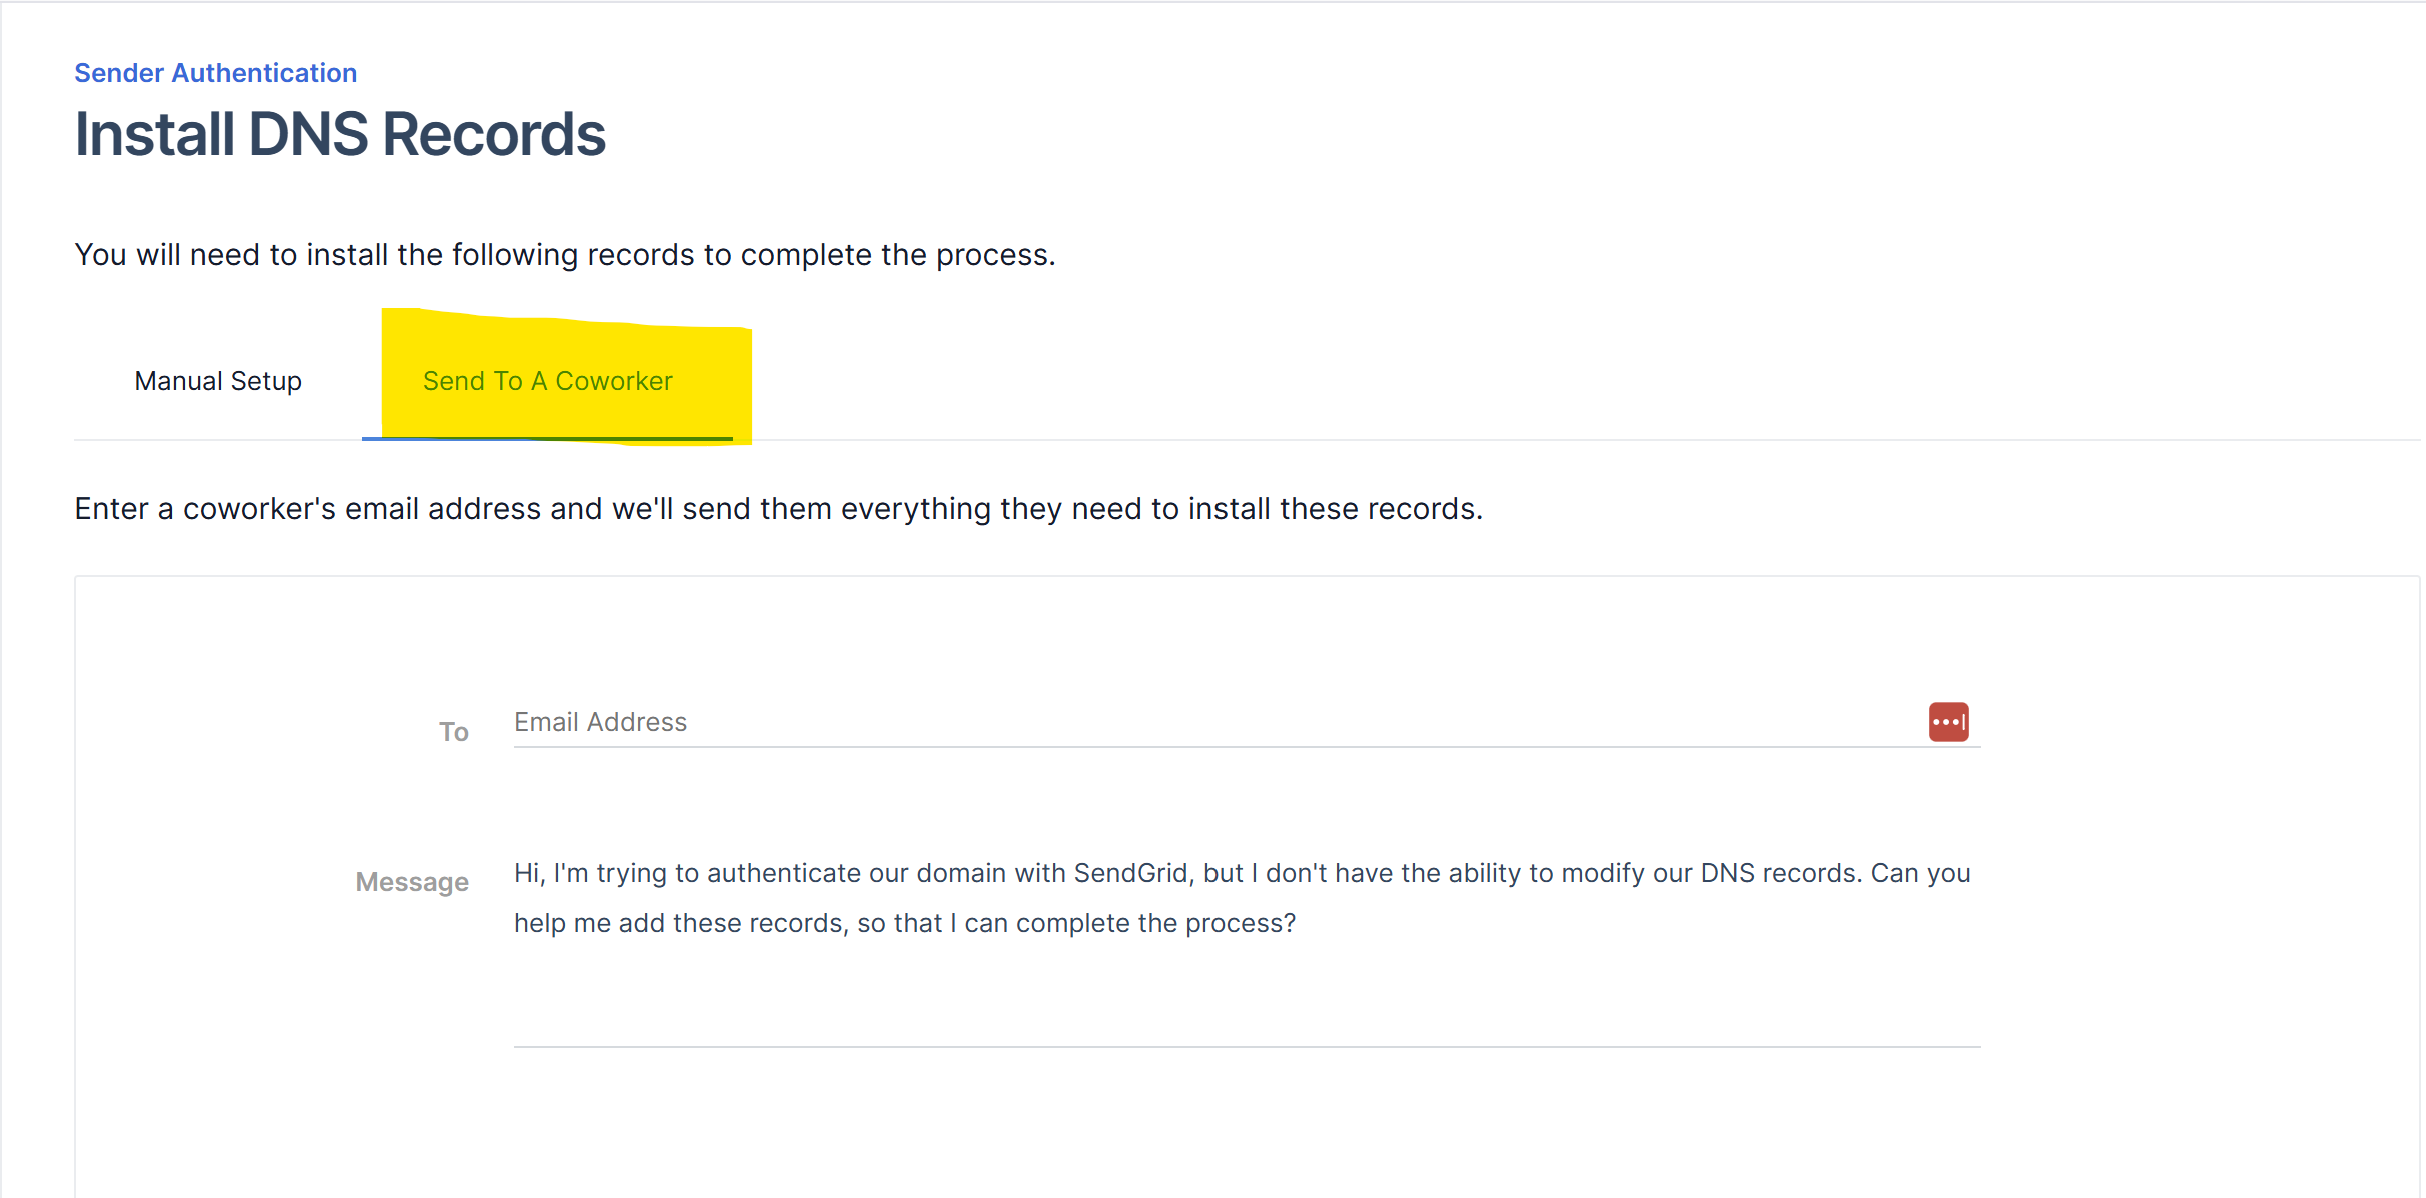Click the "Enter a coworker's email address" instruction
This screenshot has height=1198, width=2426.
click(x=778, y=509)
